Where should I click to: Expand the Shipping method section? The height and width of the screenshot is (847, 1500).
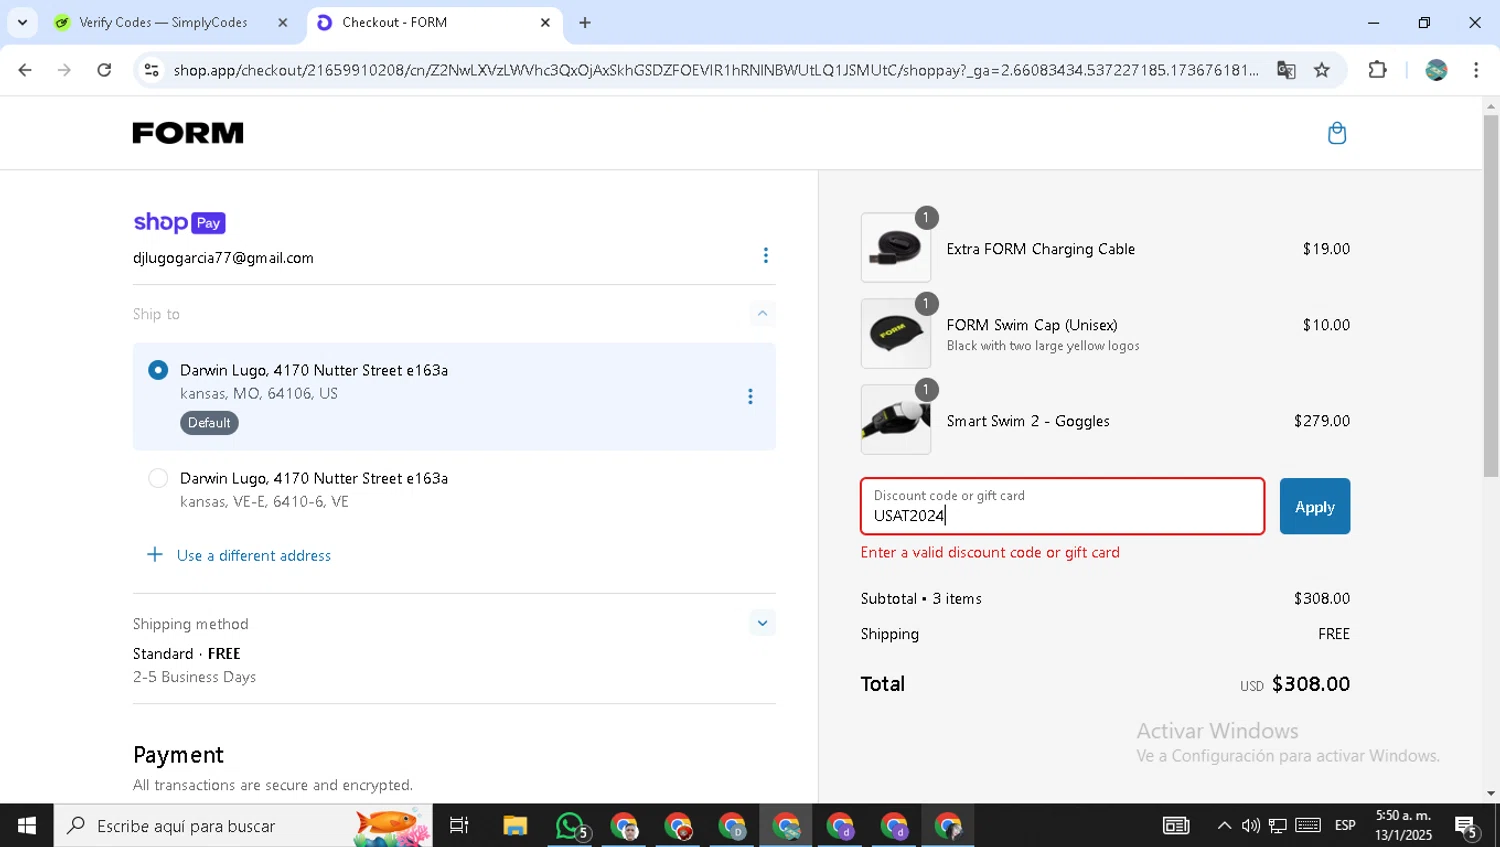point(762,623)
